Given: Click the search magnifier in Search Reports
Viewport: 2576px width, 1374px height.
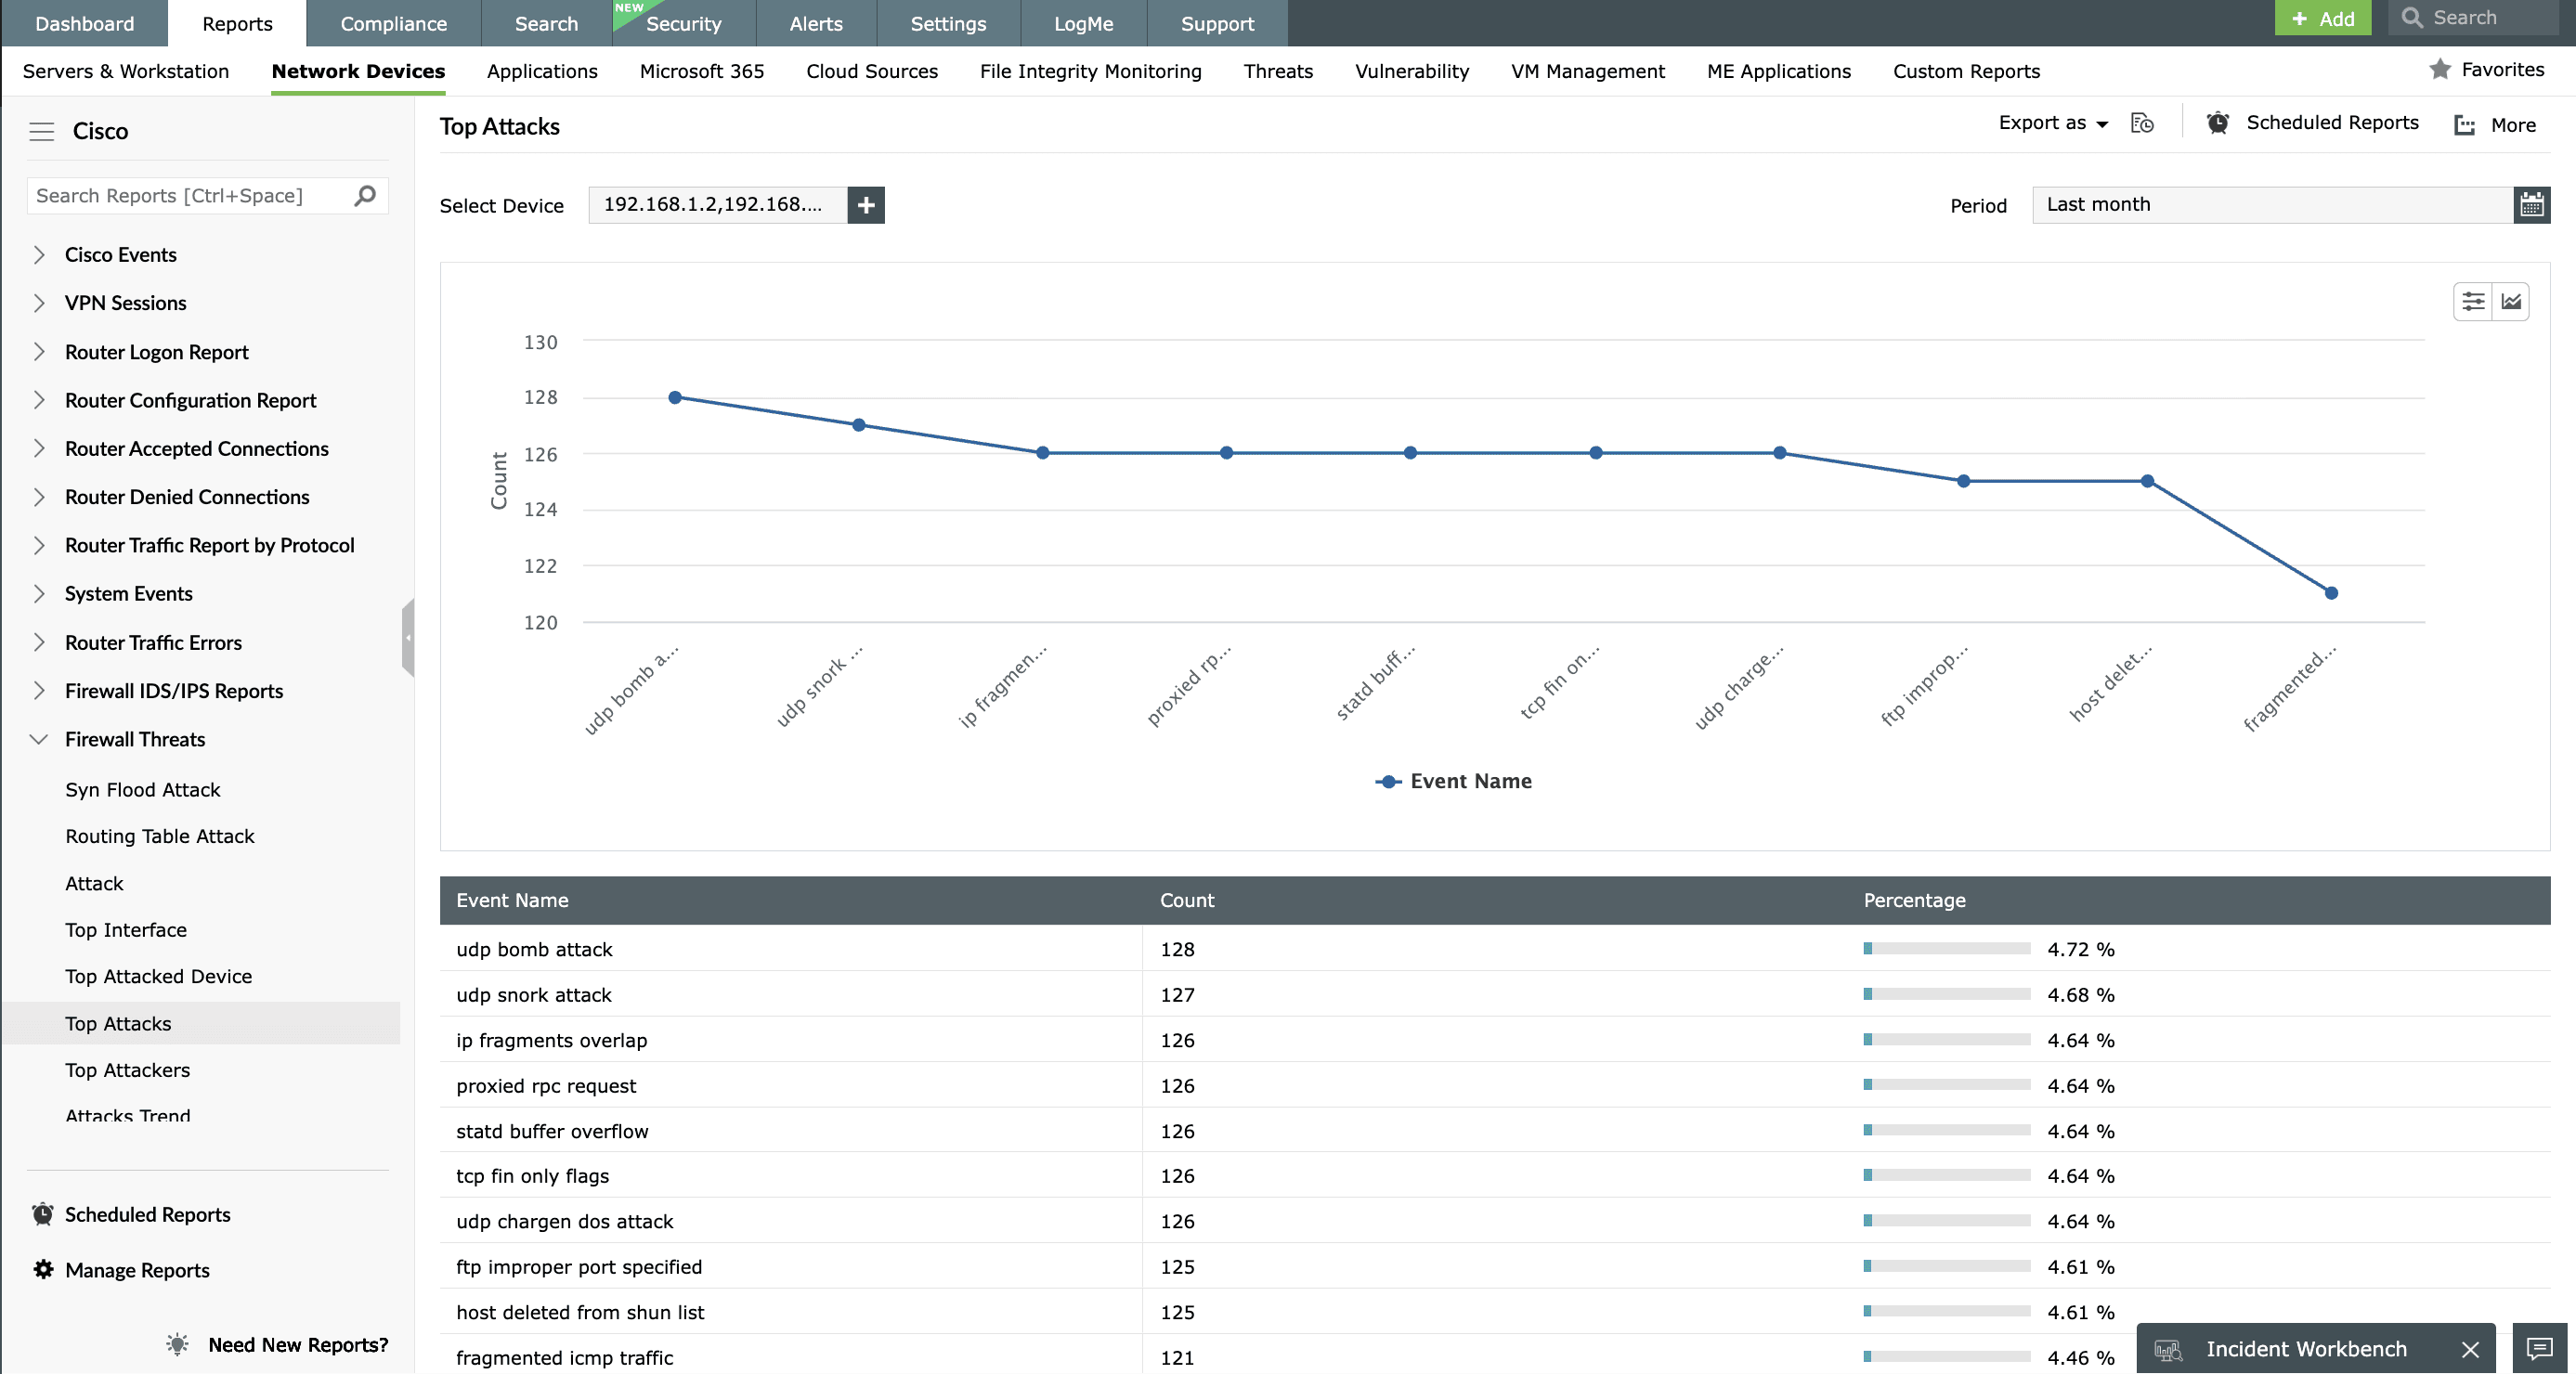Looking at the screenshot, I should [x=365, y=195].
